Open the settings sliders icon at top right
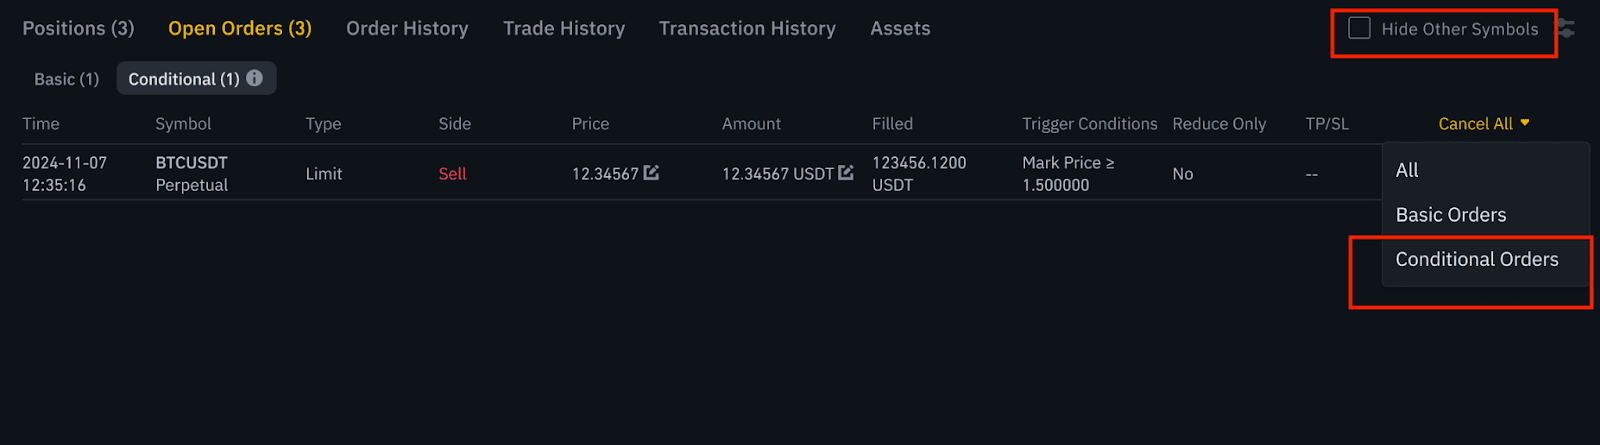This screenshot has width=1600, height=445. (1567, 29)
